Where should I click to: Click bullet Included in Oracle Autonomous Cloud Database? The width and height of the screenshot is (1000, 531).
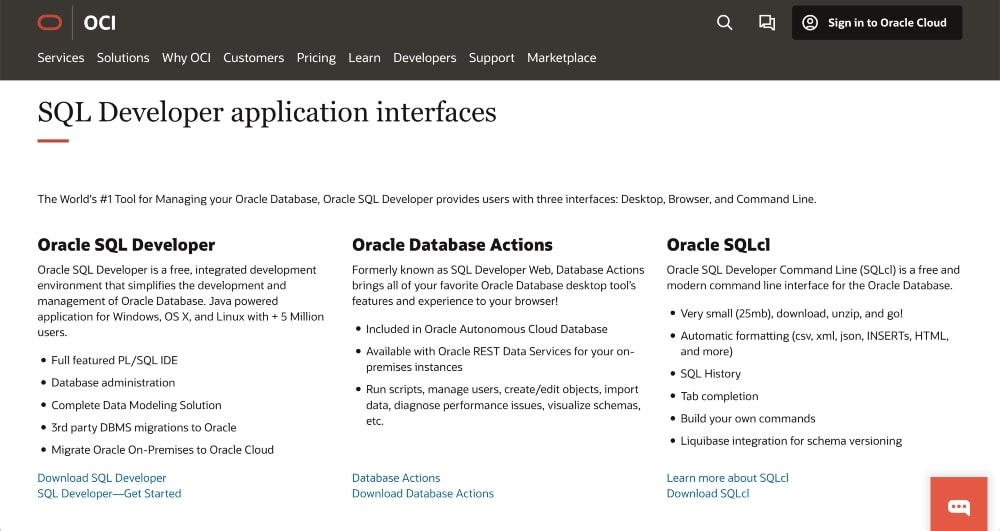pos(487,329)
